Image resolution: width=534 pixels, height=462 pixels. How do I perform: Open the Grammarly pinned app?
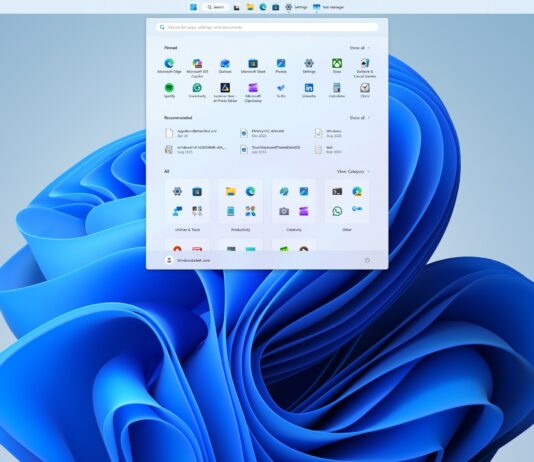pyautogui.click(x=197, y=90)
